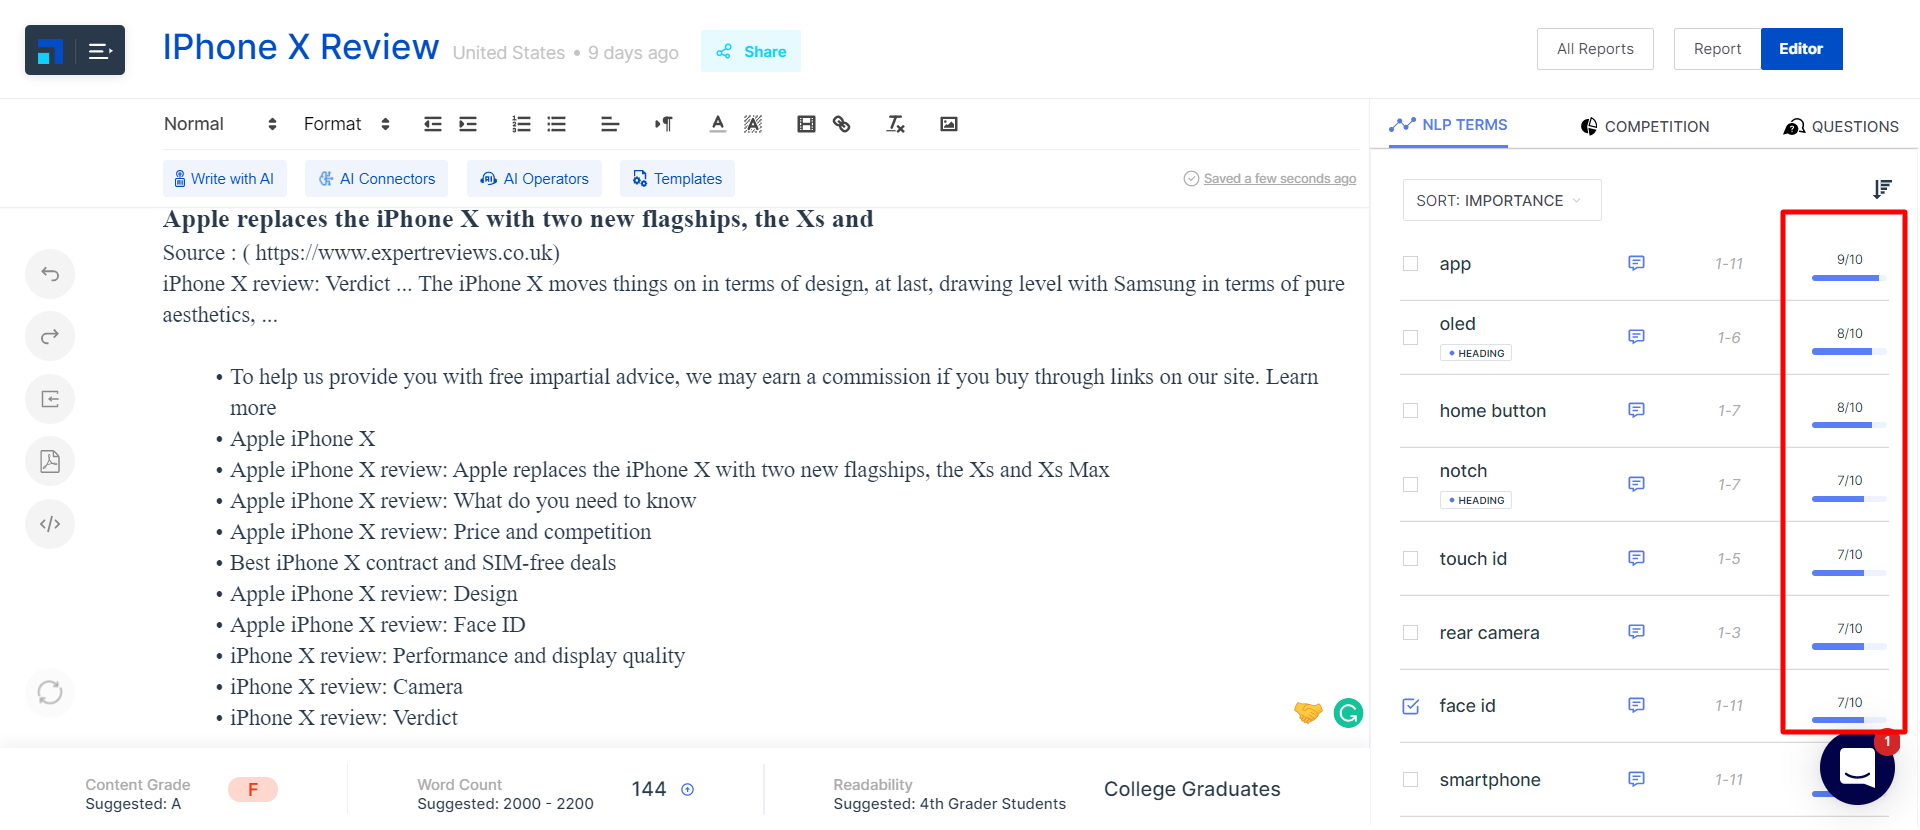The width and height of the screenshot is (1920, 830).
Task: Open the chat support widget
Action: pyautogui.click(x=1857, y=769)
